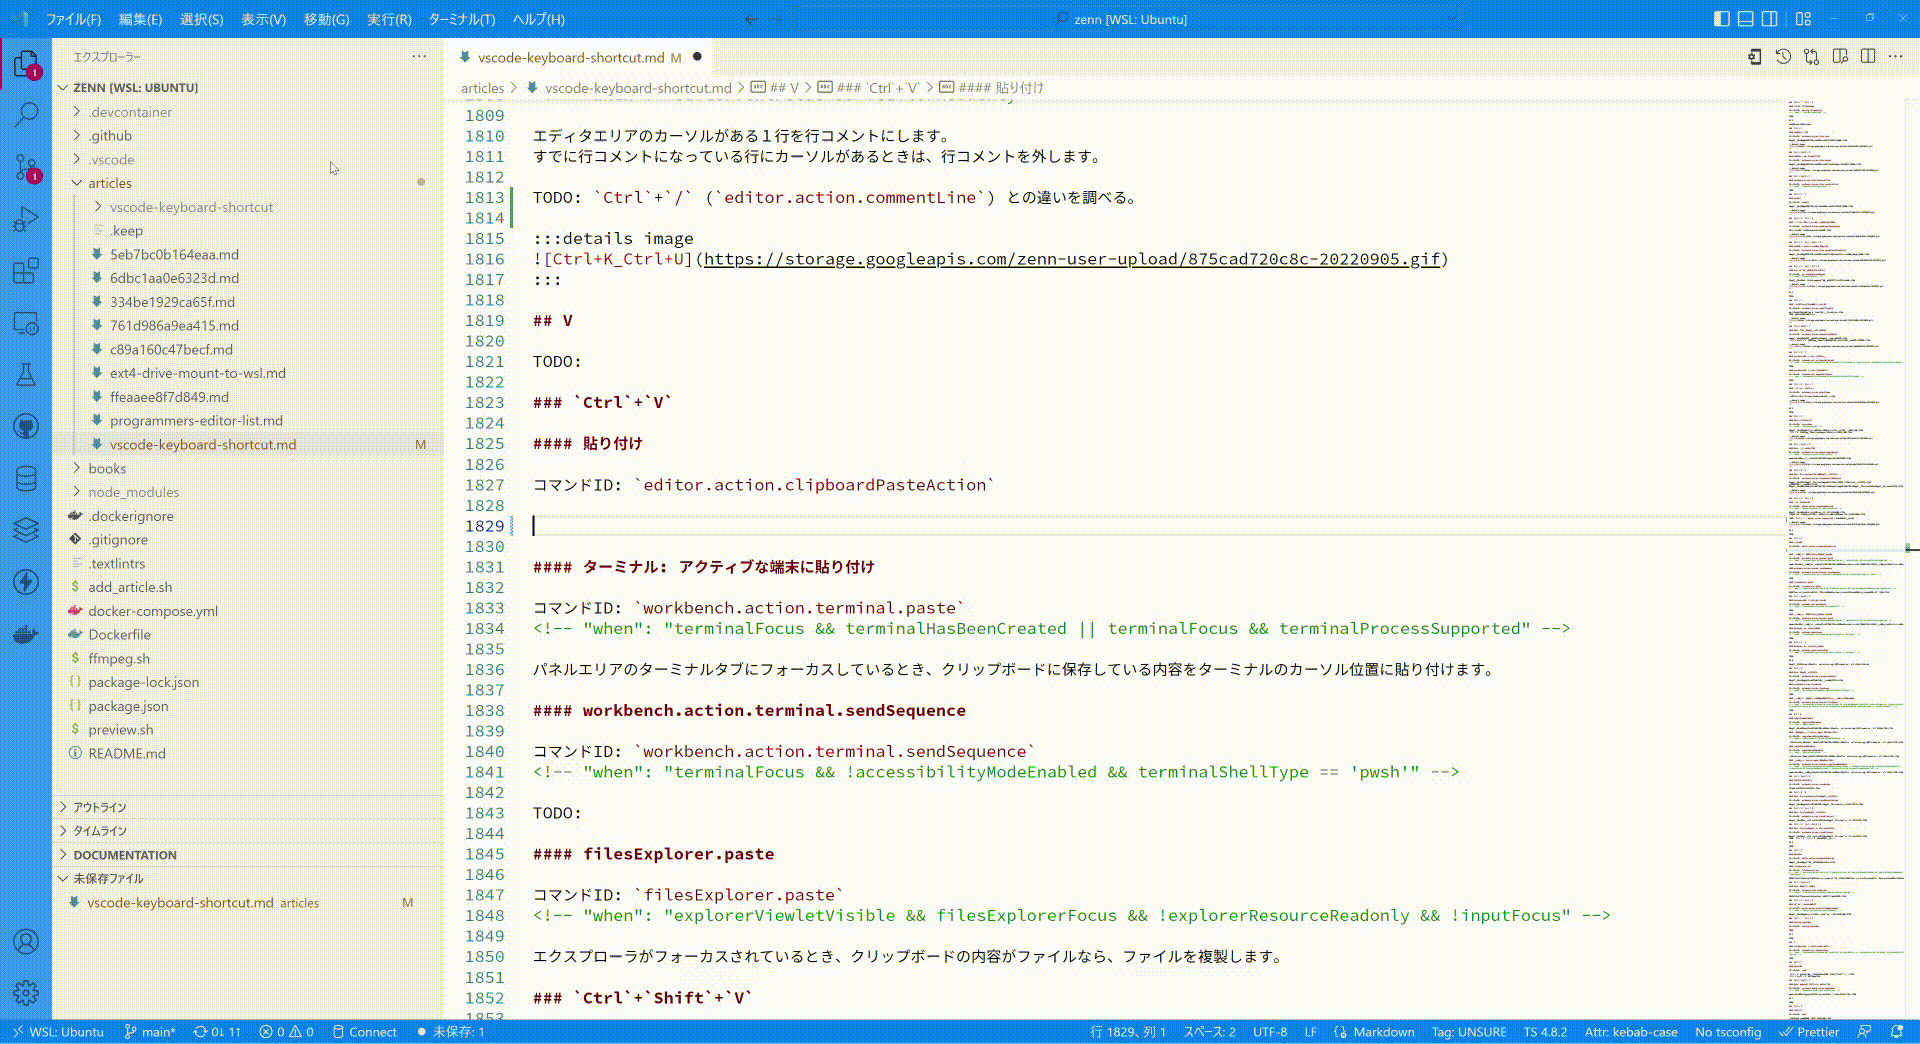Click the UTF-8 encoding selector

pyautogui.click(x=1270, y=1031)
